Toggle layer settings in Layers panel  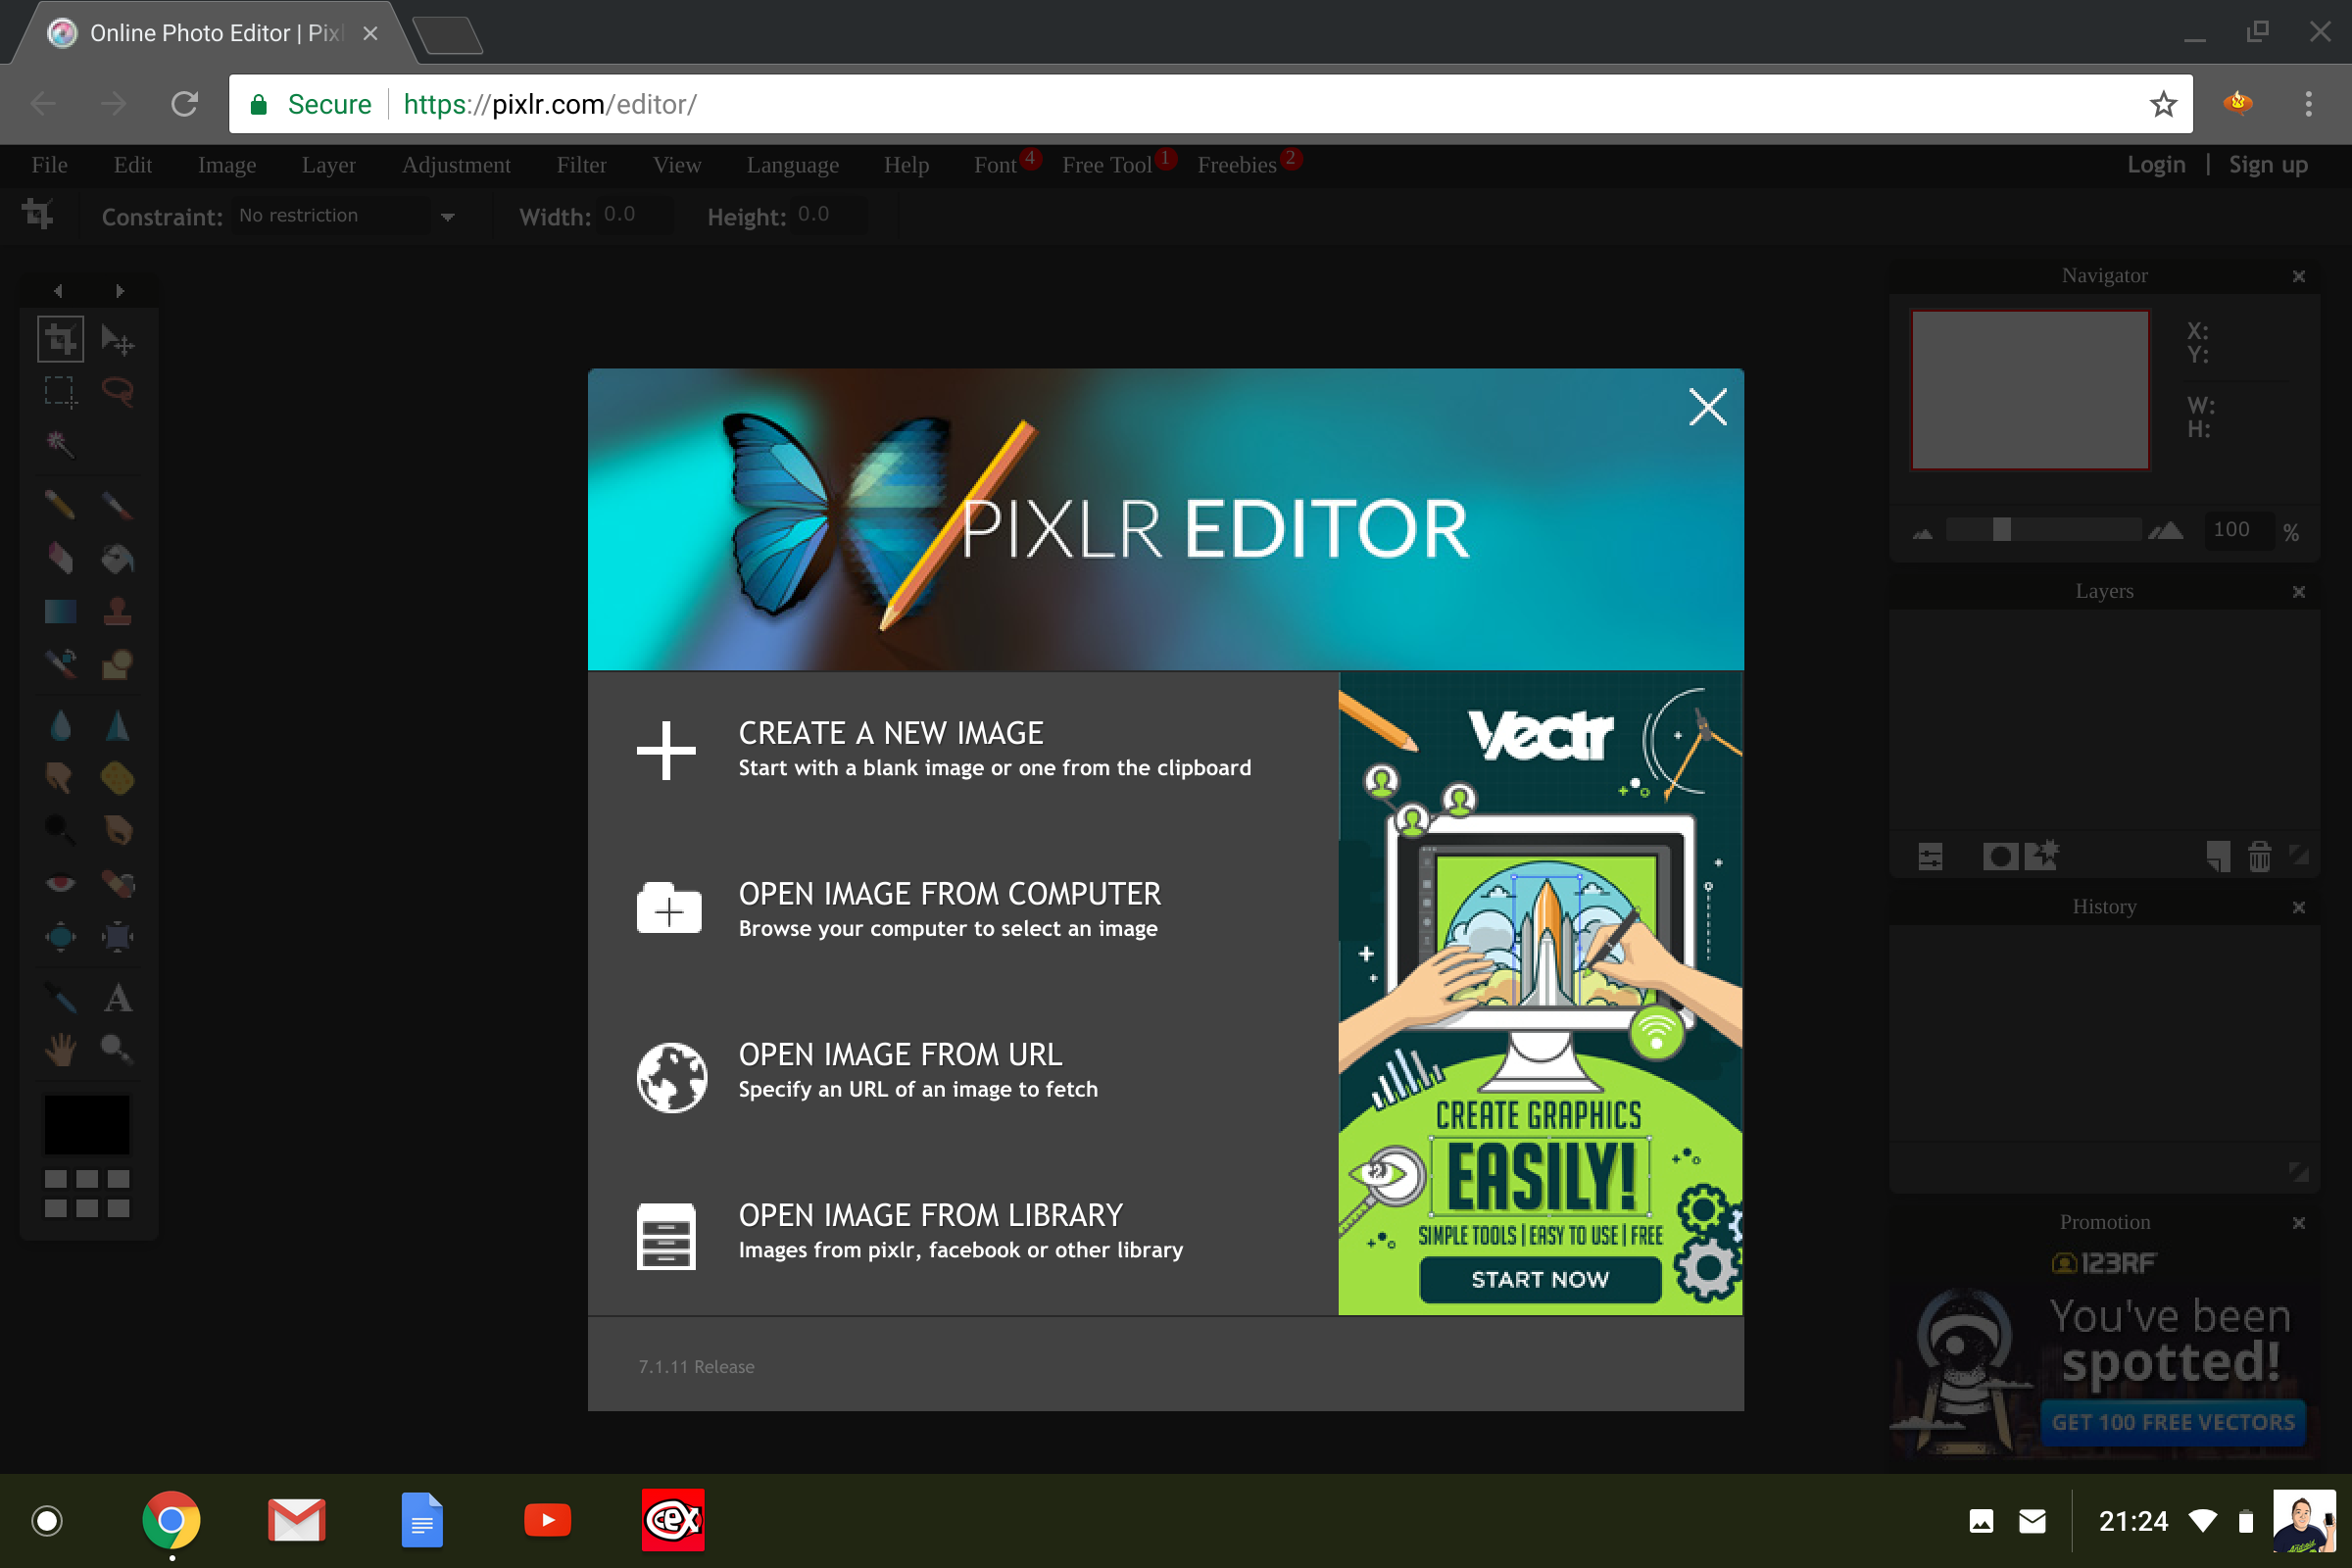click(x=1930, y=857)
